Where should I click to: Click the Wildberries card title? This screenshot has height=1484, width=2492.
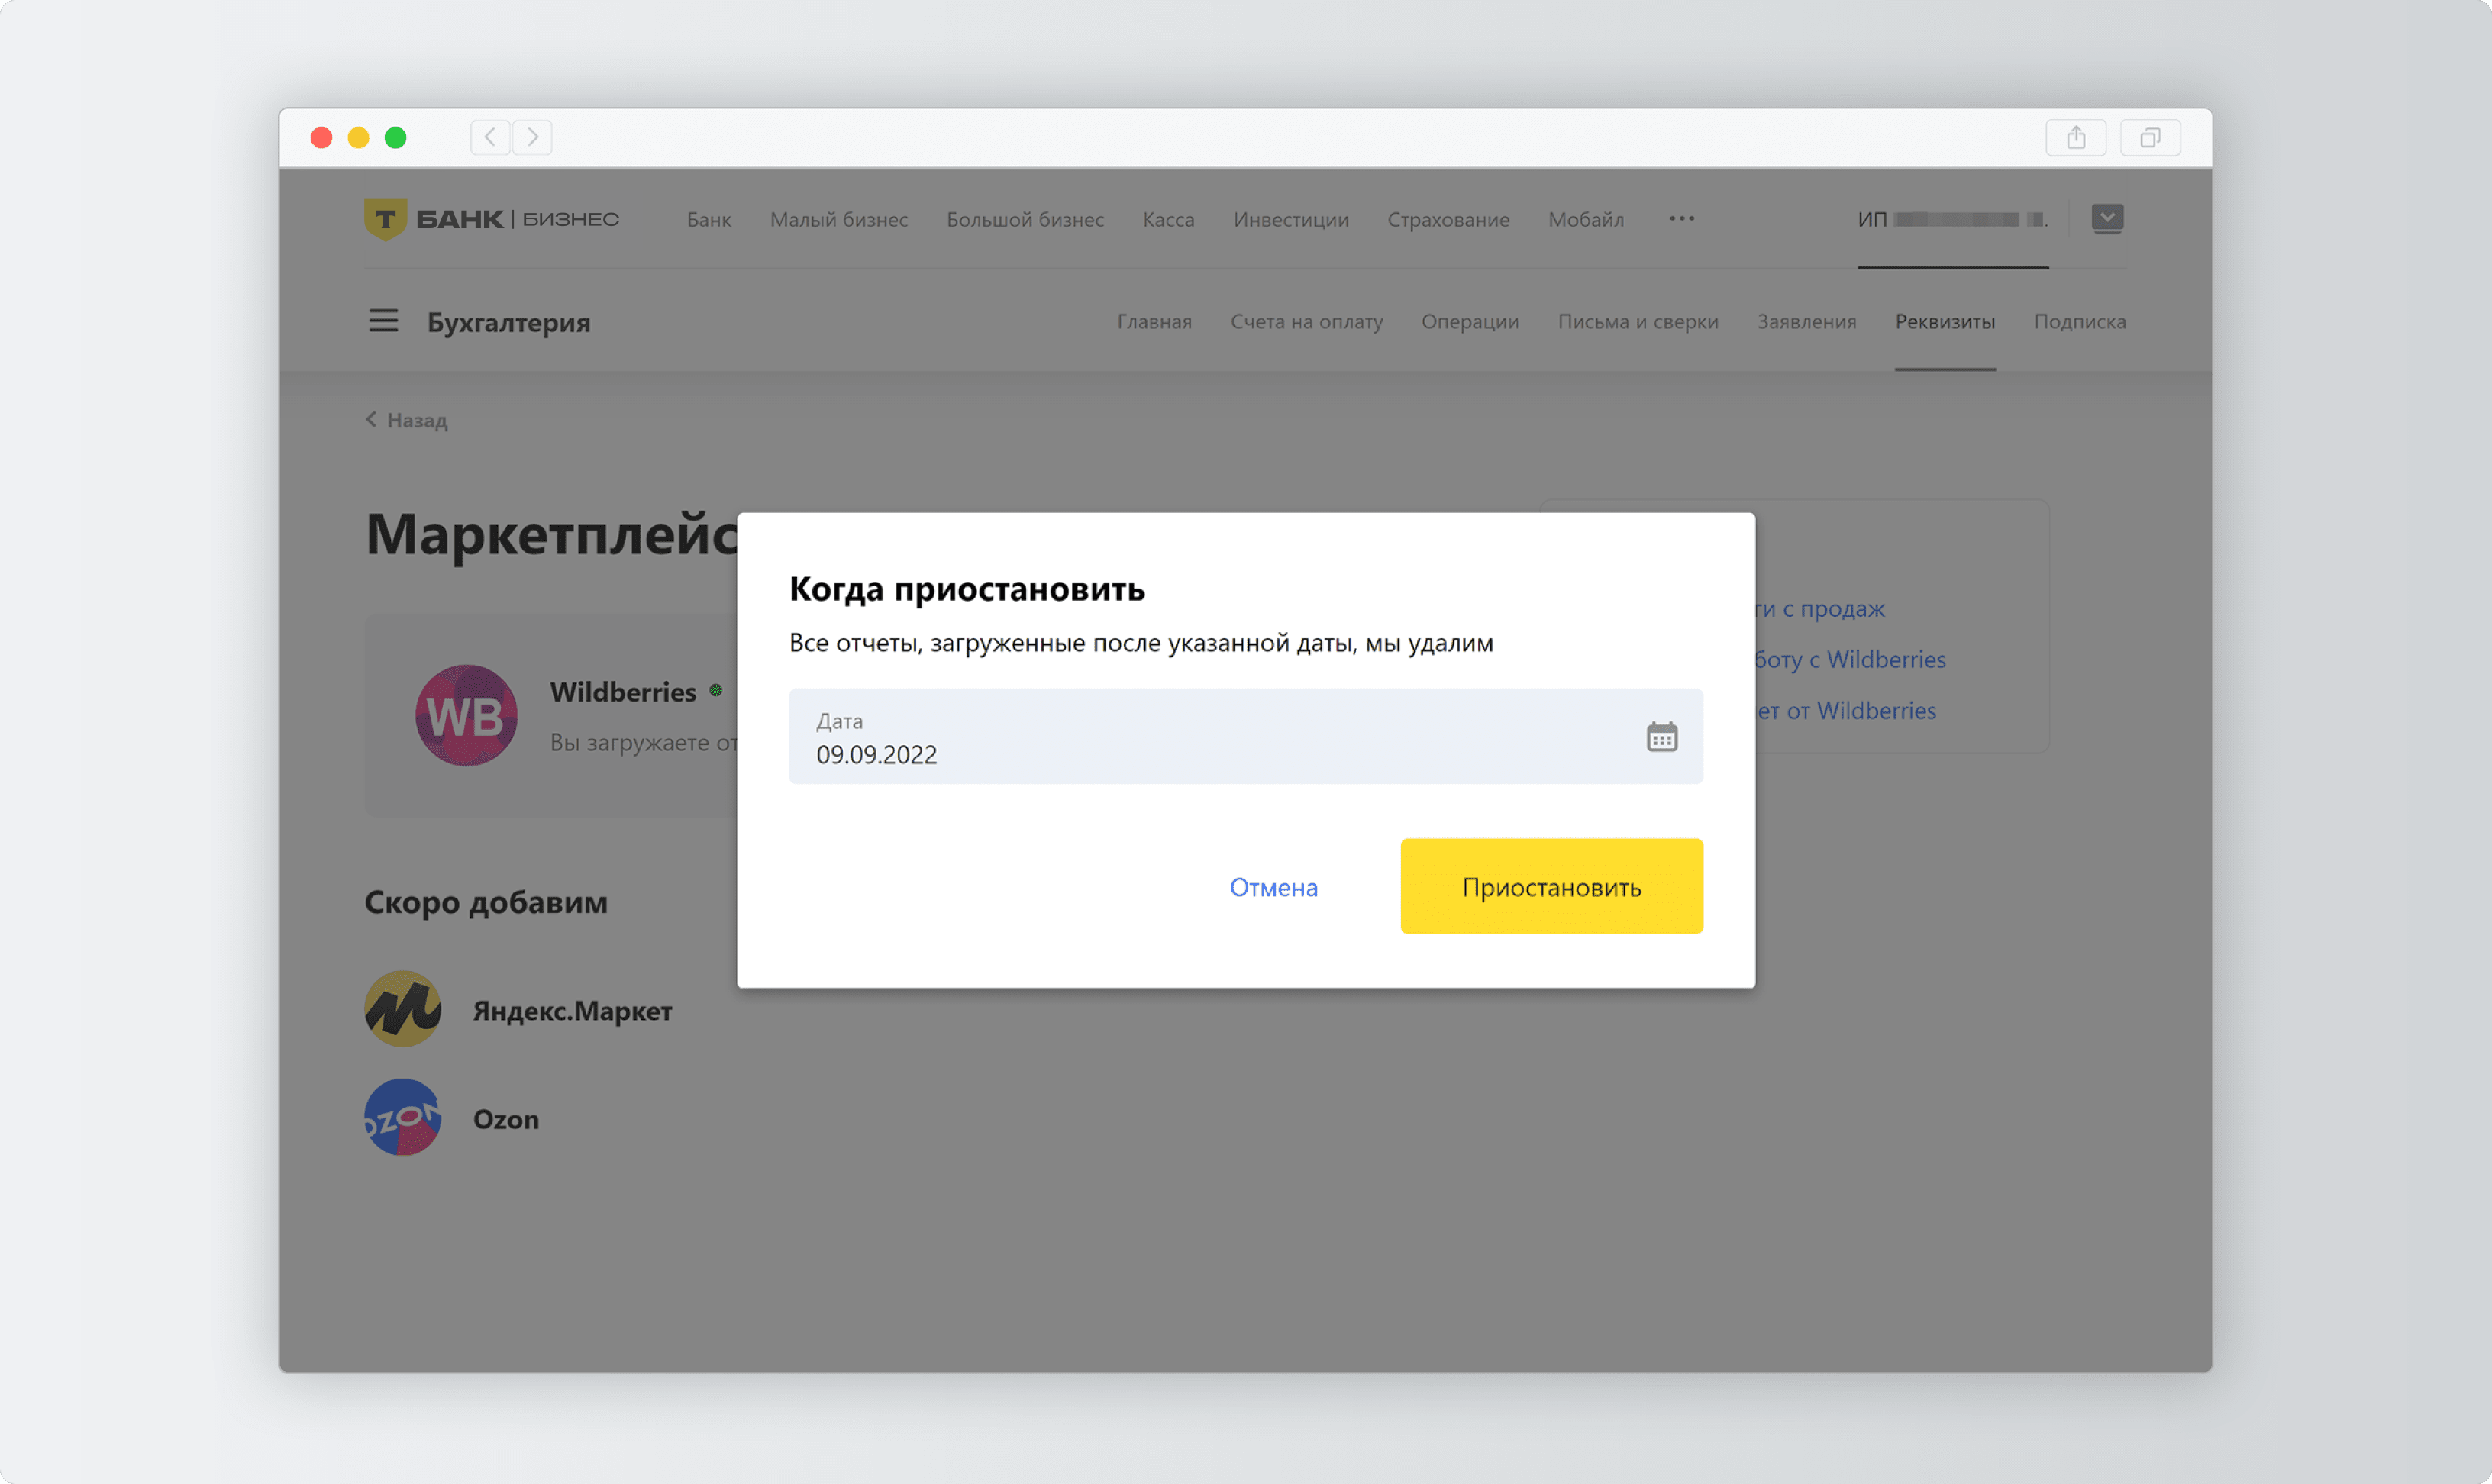(623, 692)
